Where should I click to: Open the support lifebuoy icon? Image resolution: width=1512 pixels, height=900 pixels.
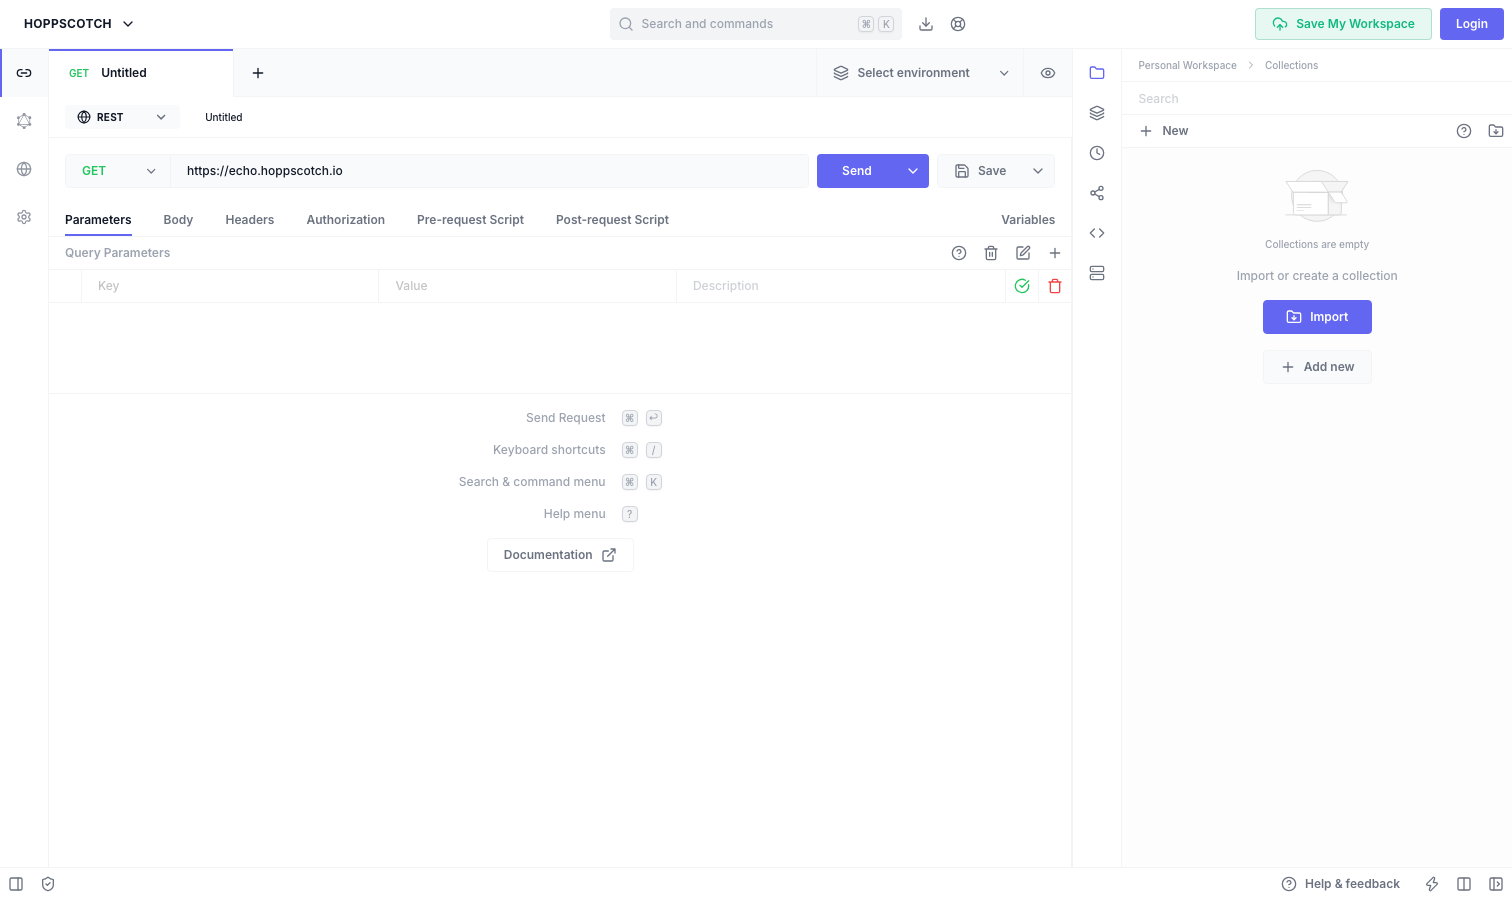(958, 24)
